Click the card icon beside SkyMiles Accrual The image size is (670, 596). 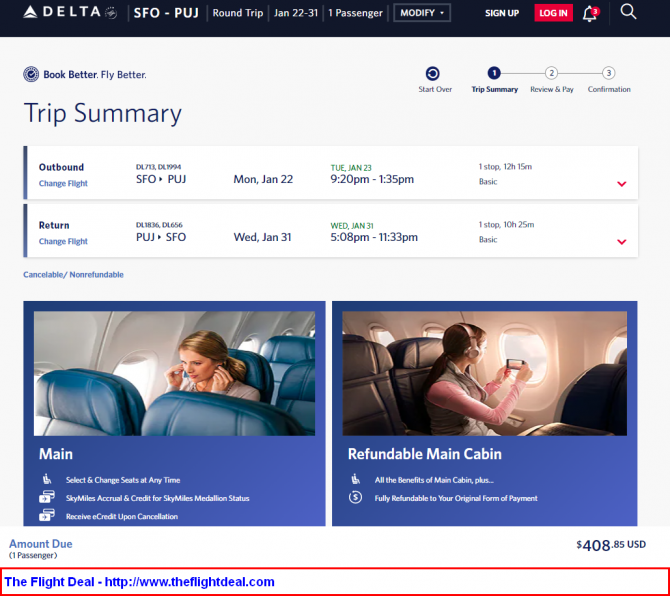47,497
